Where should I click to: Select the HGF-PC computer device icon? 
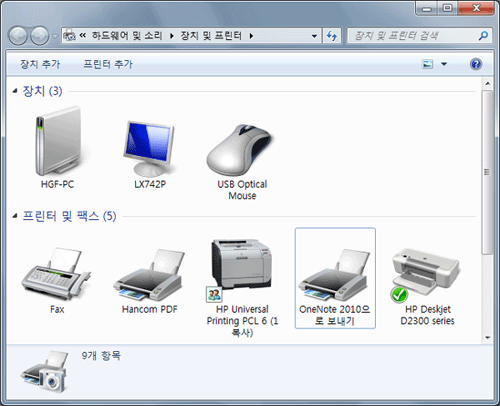[x=58, y=142]
